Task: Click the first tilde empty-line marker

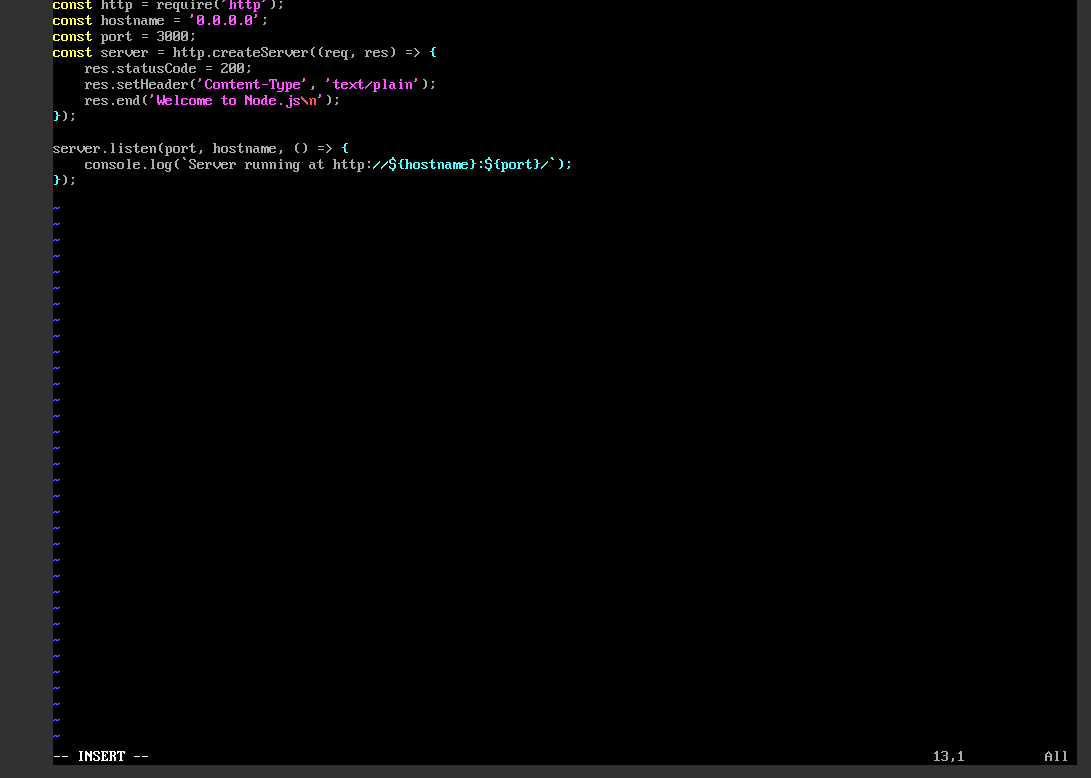Action: coord(56,209)
